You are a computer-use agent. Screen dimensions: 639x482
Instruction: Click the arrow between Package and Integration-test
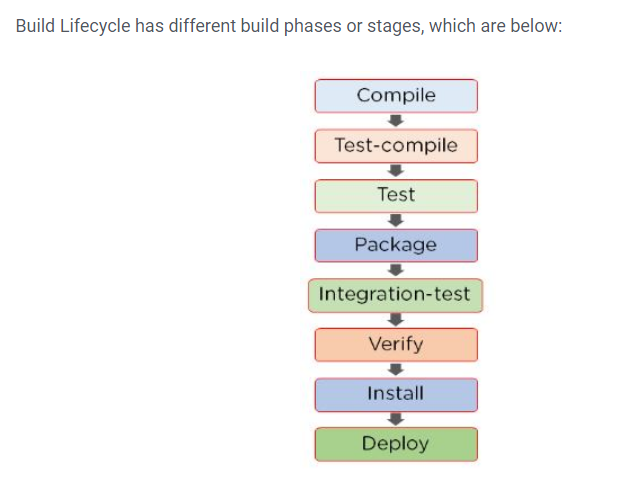pos(396,270)
